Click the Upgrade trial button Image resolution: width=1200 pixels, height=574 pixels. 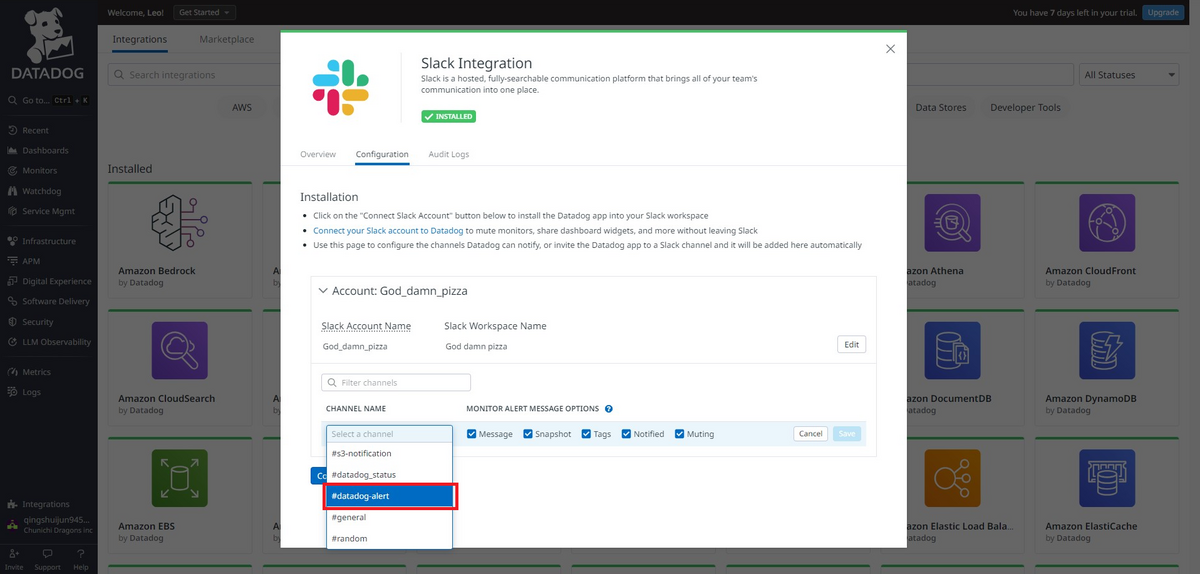1162,12
